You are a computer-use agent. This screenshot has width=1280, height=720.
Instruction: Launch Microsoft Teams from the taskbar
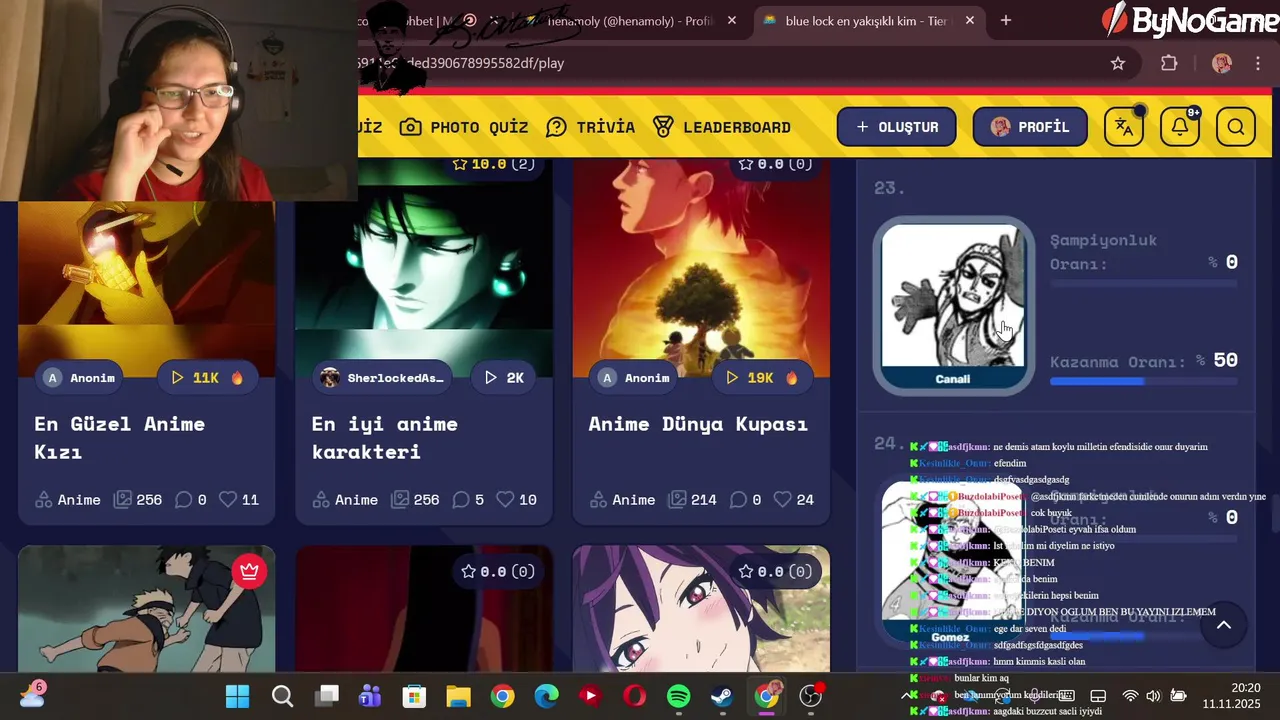coord(370,696)
